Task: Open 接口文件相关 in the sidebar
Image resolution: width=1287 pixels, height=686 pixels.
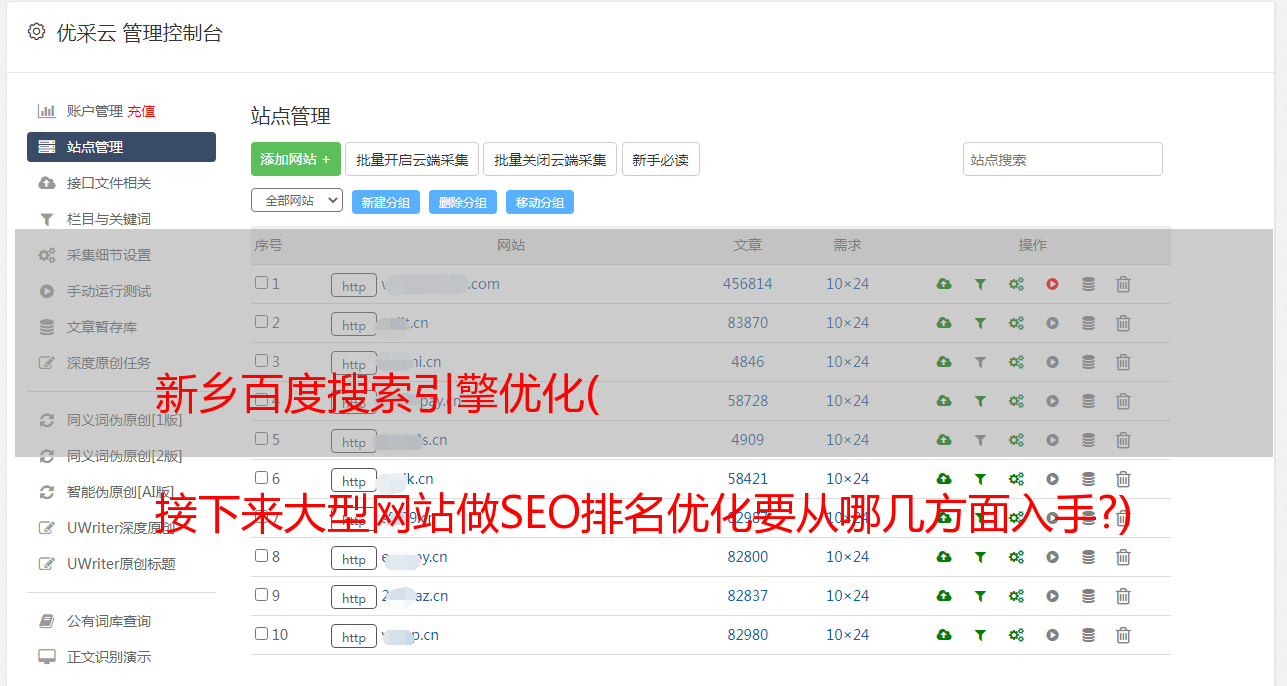Action: pyautogui.click(x=109, y=183)
